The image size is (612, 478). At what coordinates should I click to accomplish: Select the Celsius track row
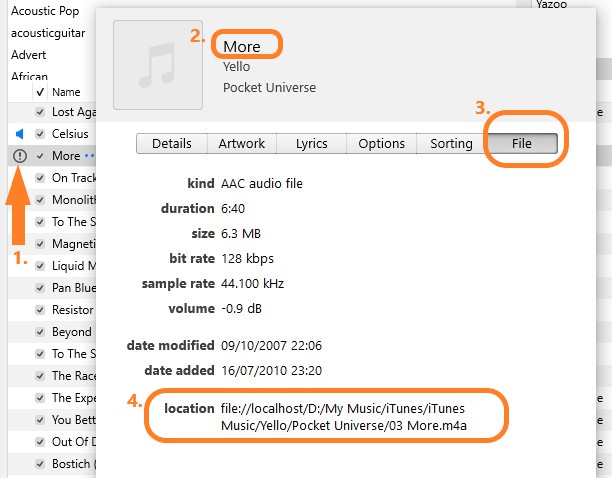(x=52, y=134)
